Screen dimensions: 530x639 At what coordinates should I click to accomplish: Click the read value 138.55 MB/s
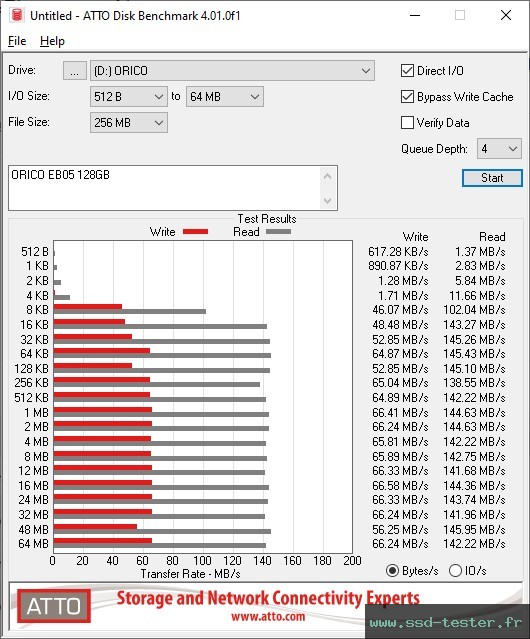click(x=474, y=383)
